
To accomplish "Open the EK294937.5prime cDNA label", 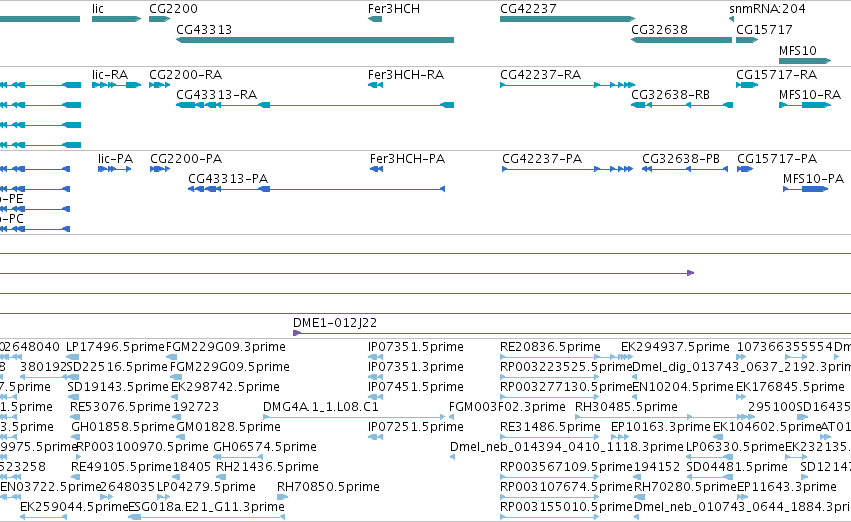I will (x=675, y=347).
